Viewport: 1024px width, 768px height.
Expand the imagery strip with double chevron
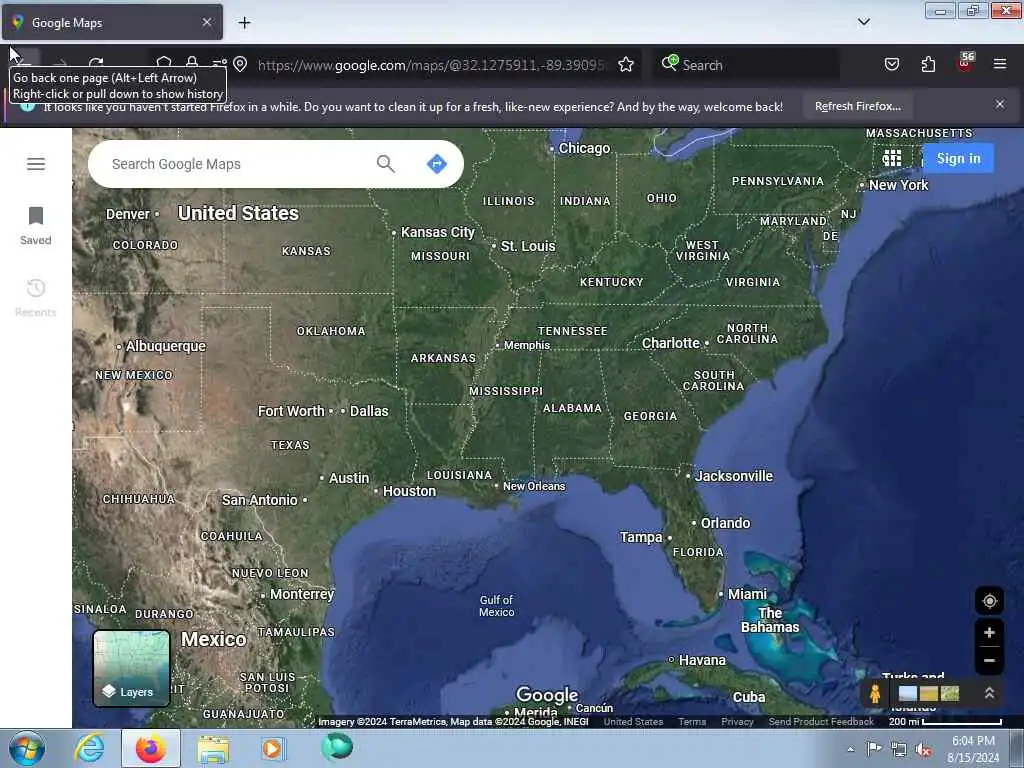[989, 693]
